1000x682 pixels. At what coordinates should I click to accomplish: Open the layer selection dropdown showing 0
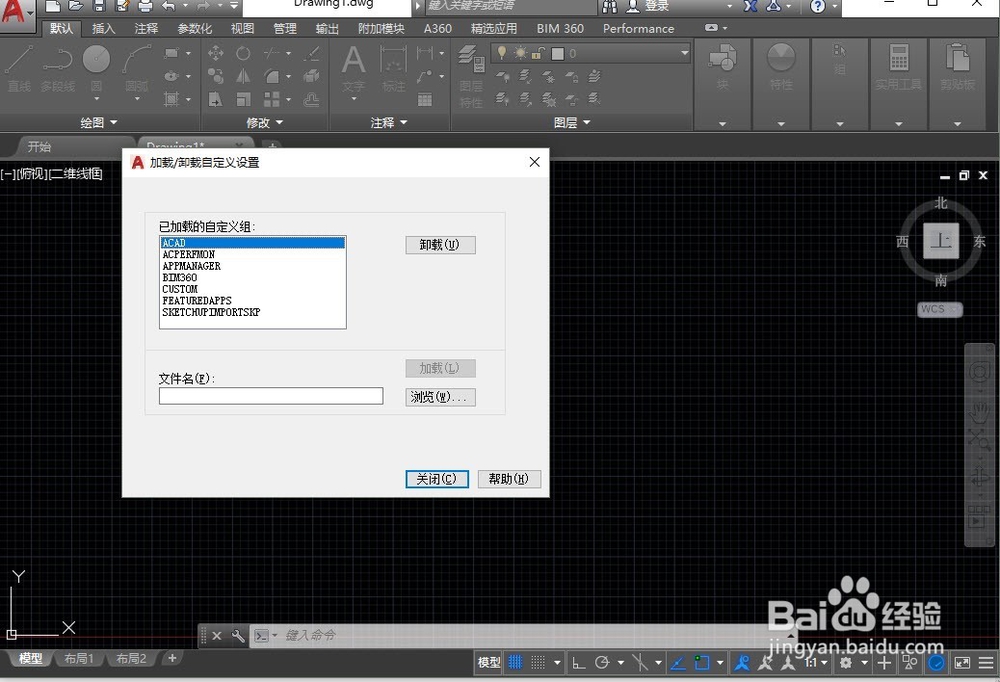(x=684, y=53)
